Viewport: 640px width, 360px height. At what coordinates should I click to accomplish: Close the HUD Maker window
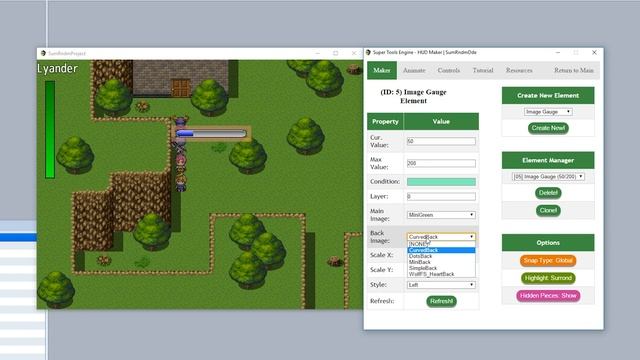tap(594, 53)
